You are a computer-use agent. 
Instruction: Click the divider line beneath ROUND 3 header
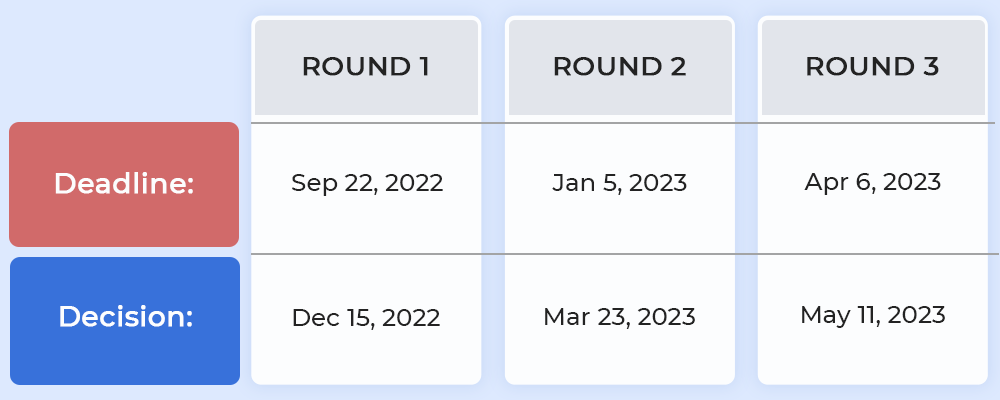click(872, 123)
